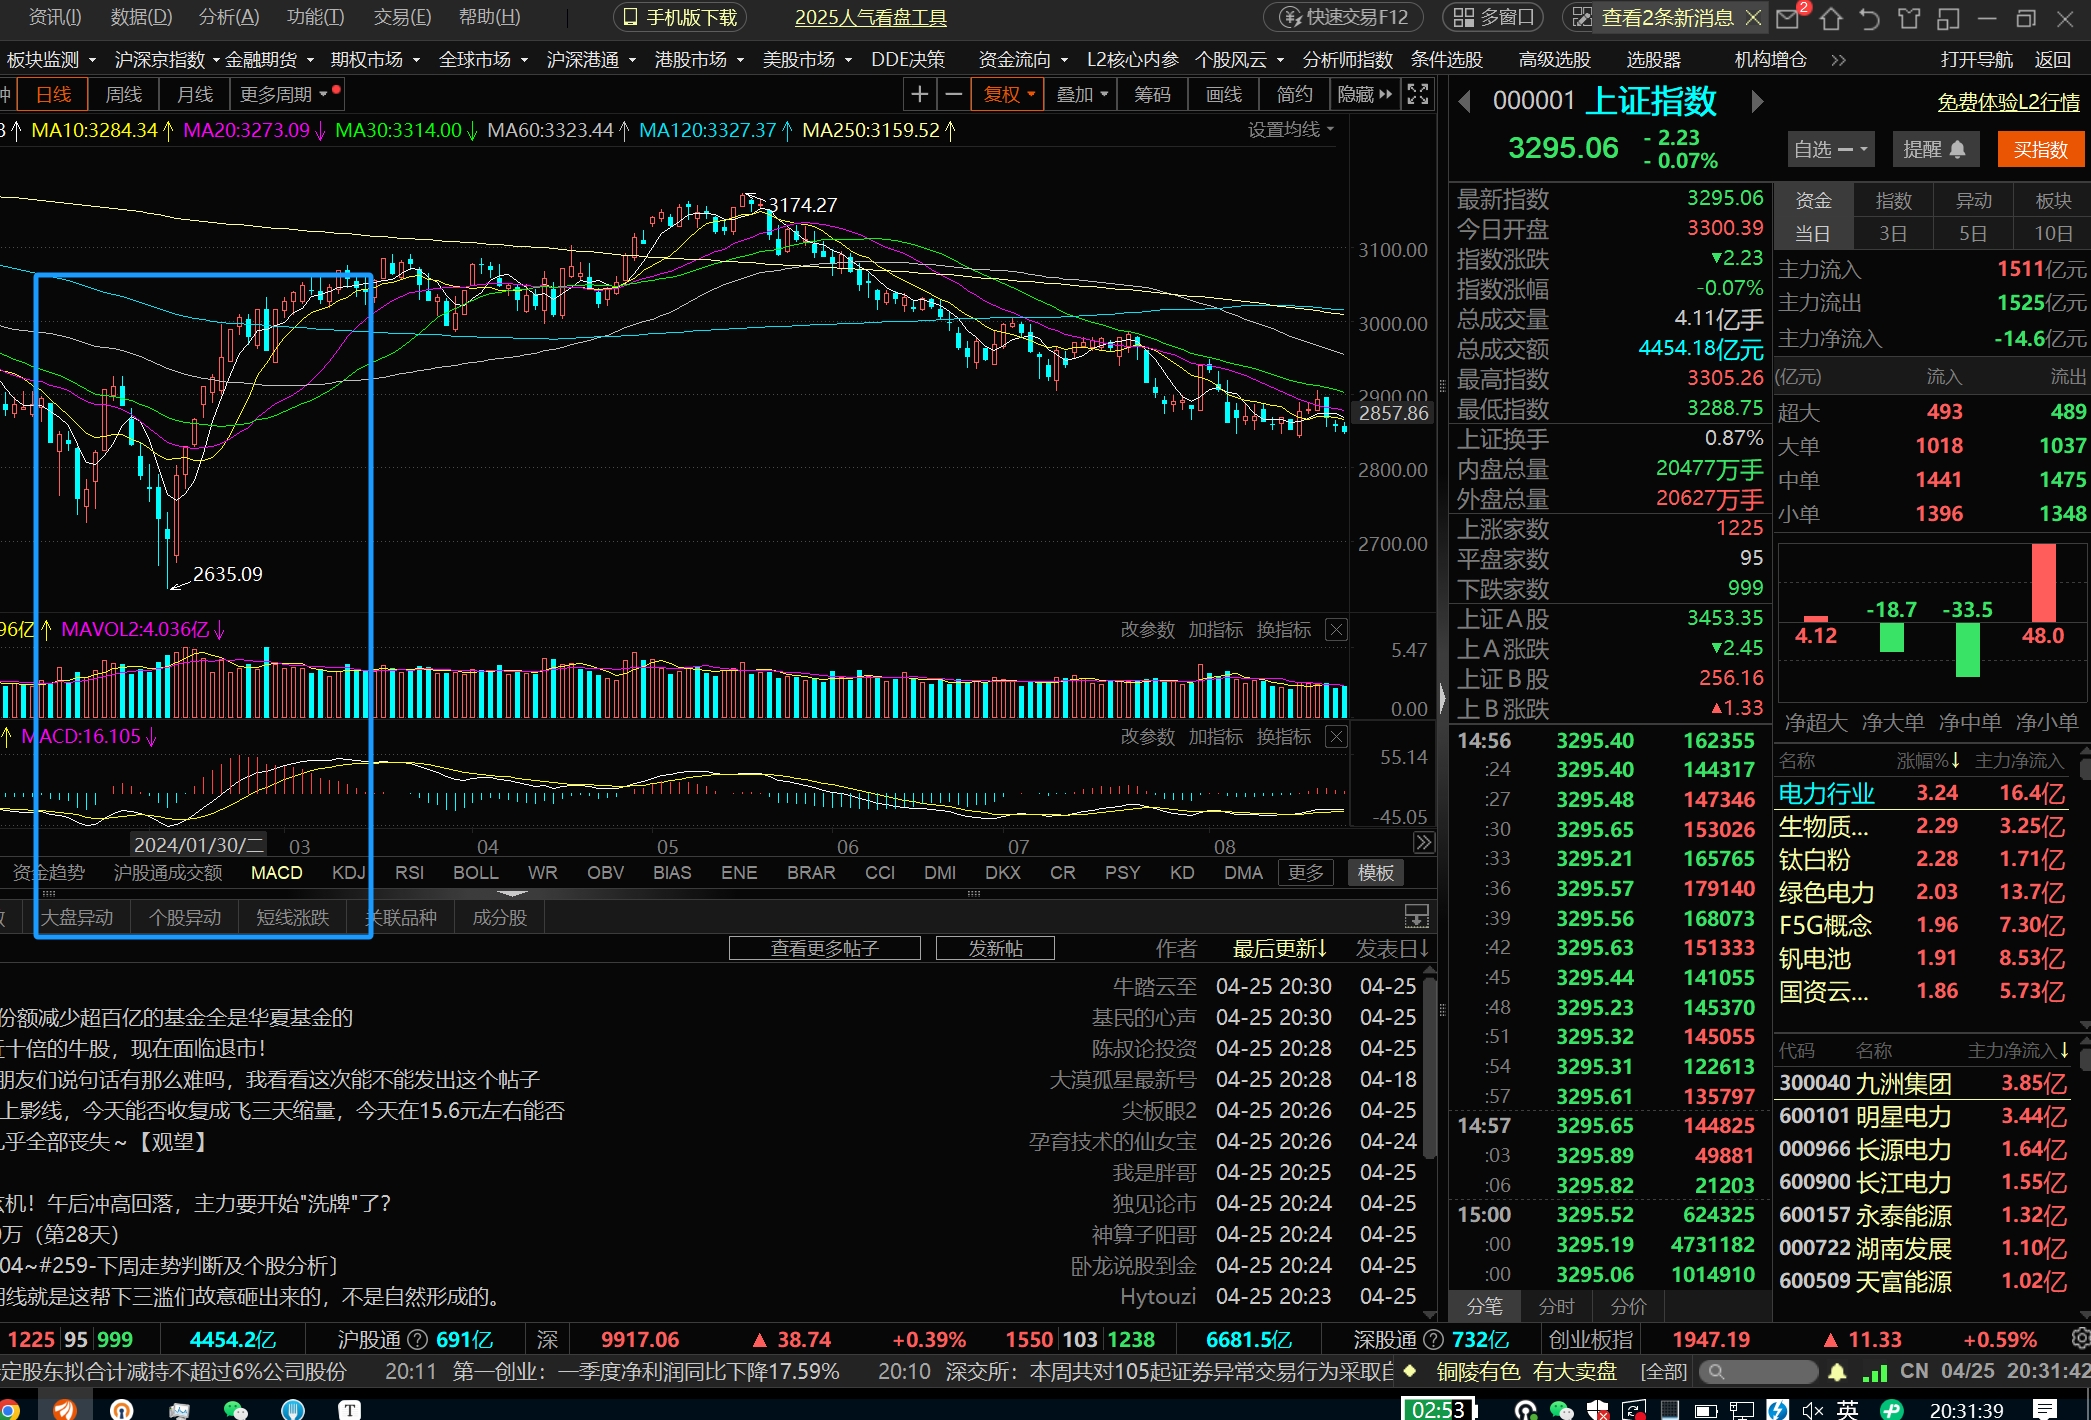2091x1420 pixels.
Task: Go to previous index with left arrow
Action: pos(1465,102)
